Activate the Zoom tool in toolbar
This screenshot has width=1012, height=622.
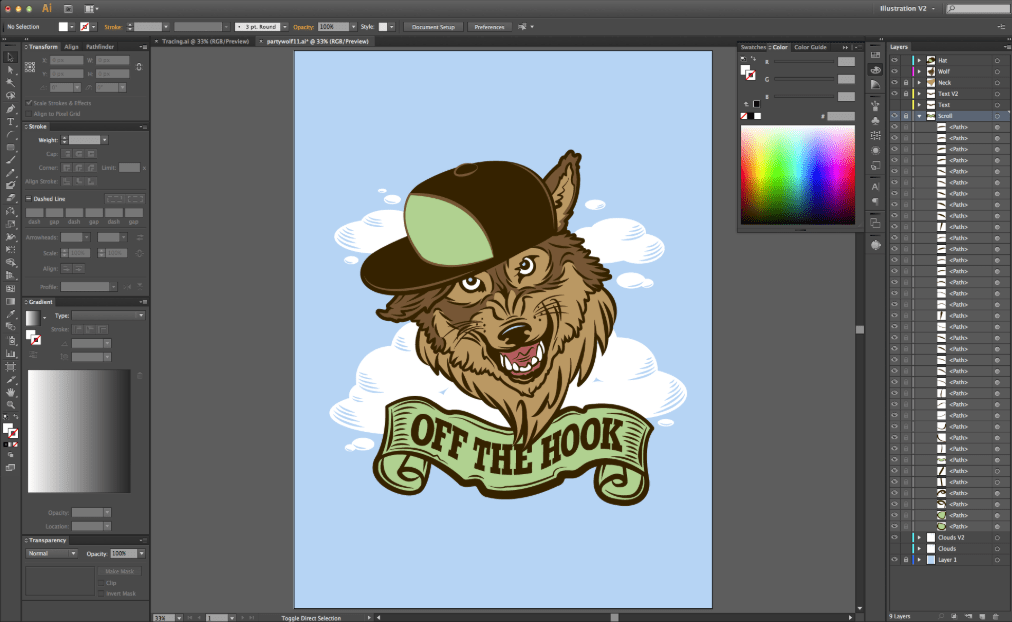pyautogui.click(x=11, y=405)
